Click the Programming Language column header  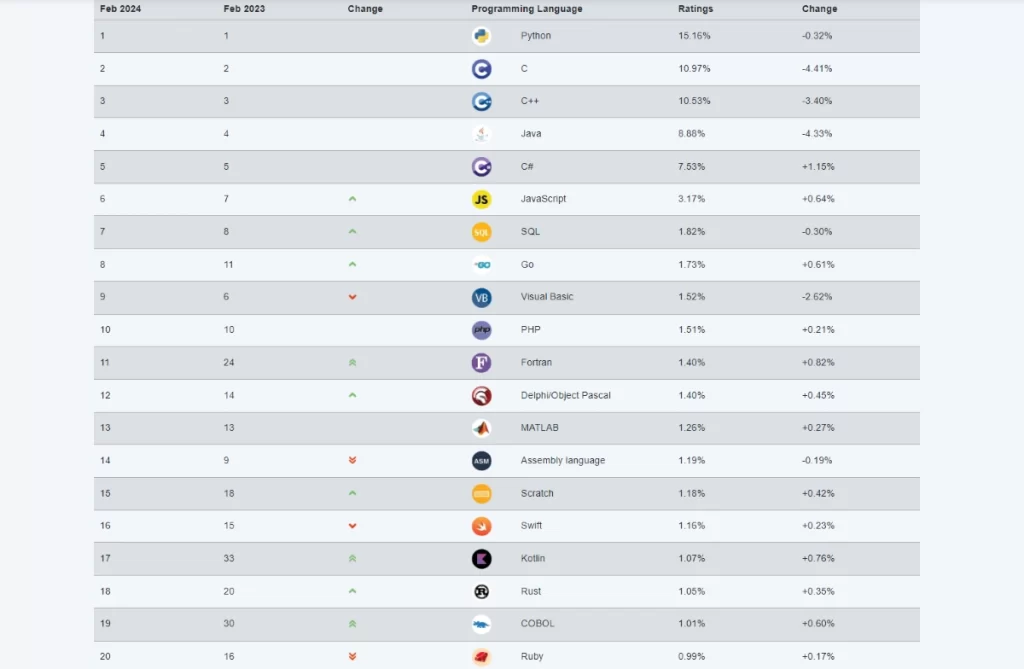[x=526, y=9]
